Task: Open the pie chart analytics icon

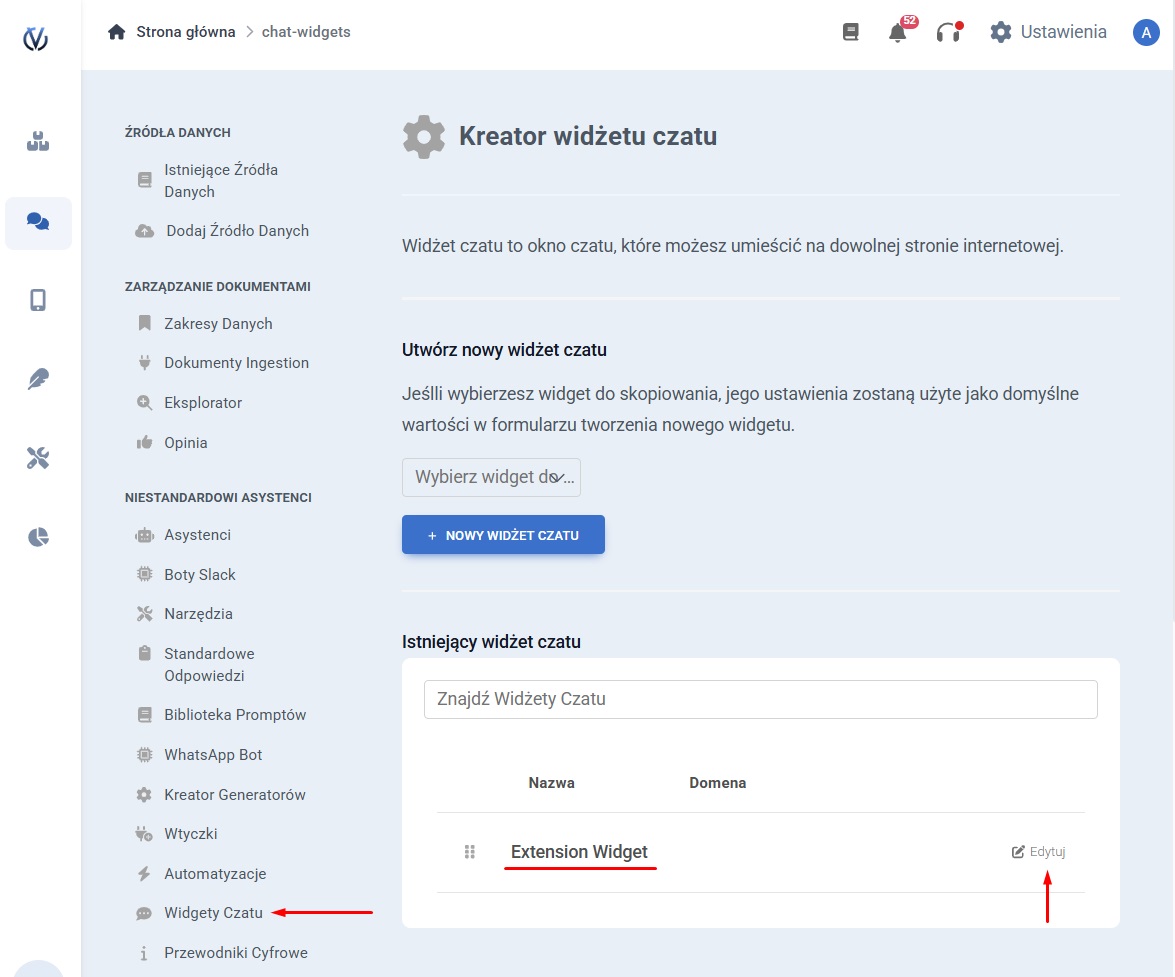Action: tap(38, 537)
